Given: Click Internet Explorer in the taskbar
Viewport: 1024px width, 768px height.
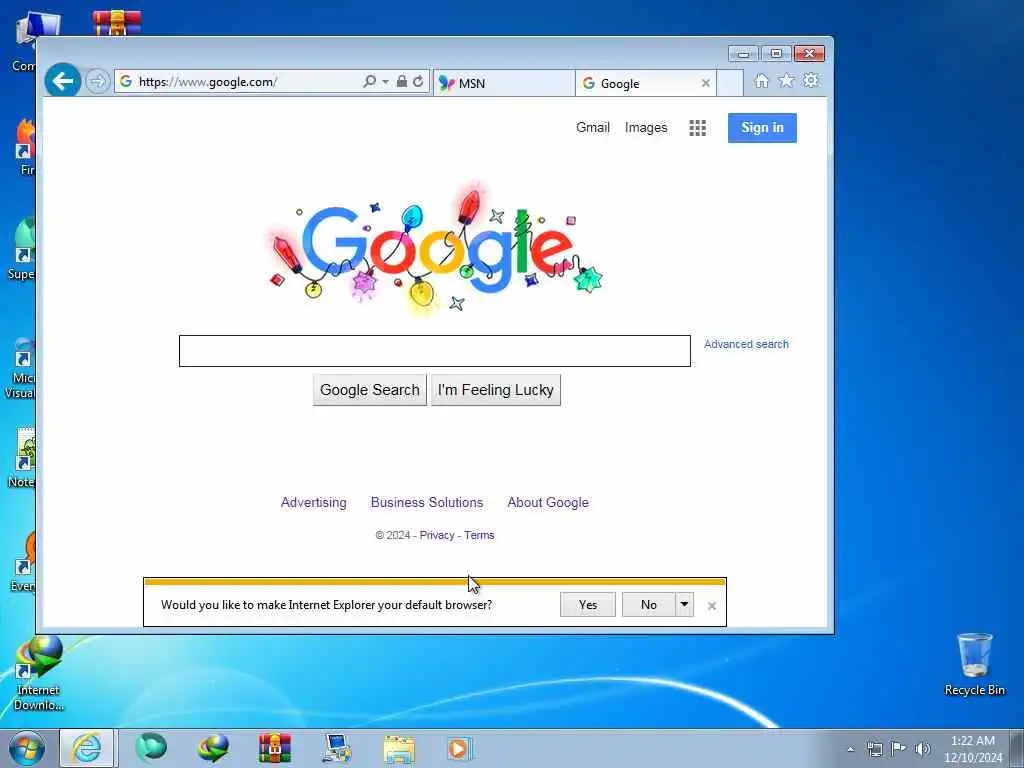Looking at the screenshot, I should [x=86, y=748].
